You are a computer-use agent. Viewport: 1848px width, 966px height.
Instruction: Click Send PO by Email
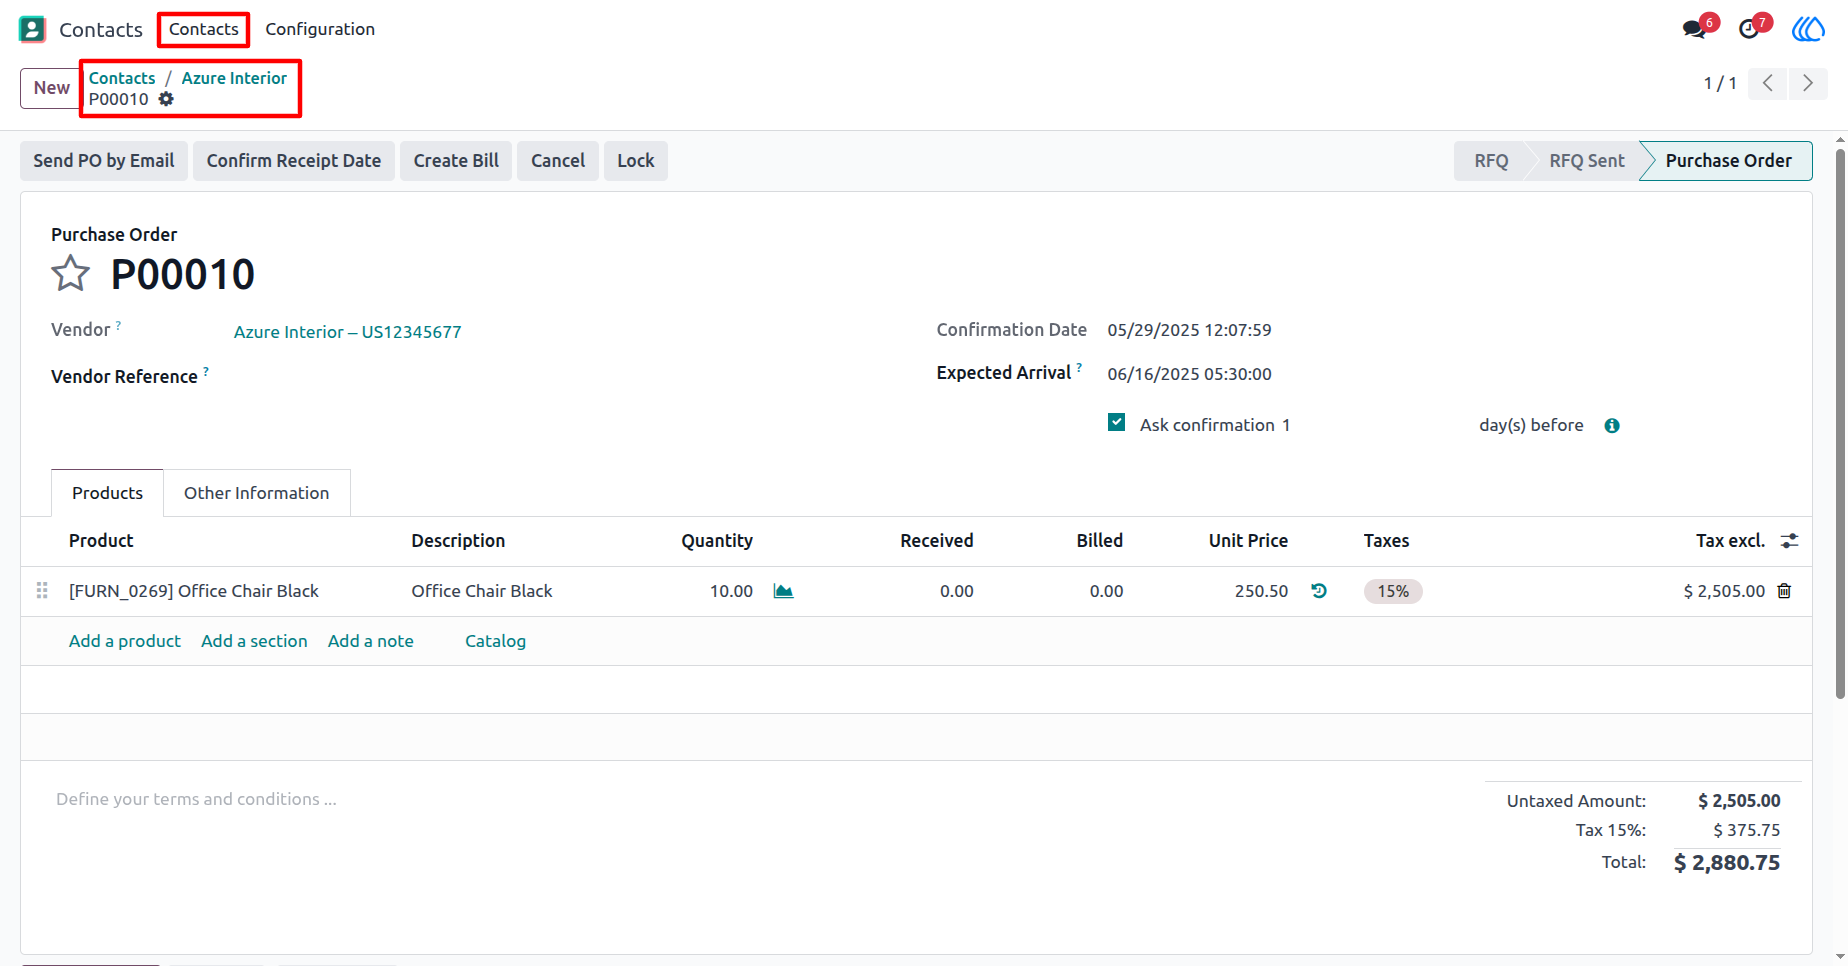104,161
